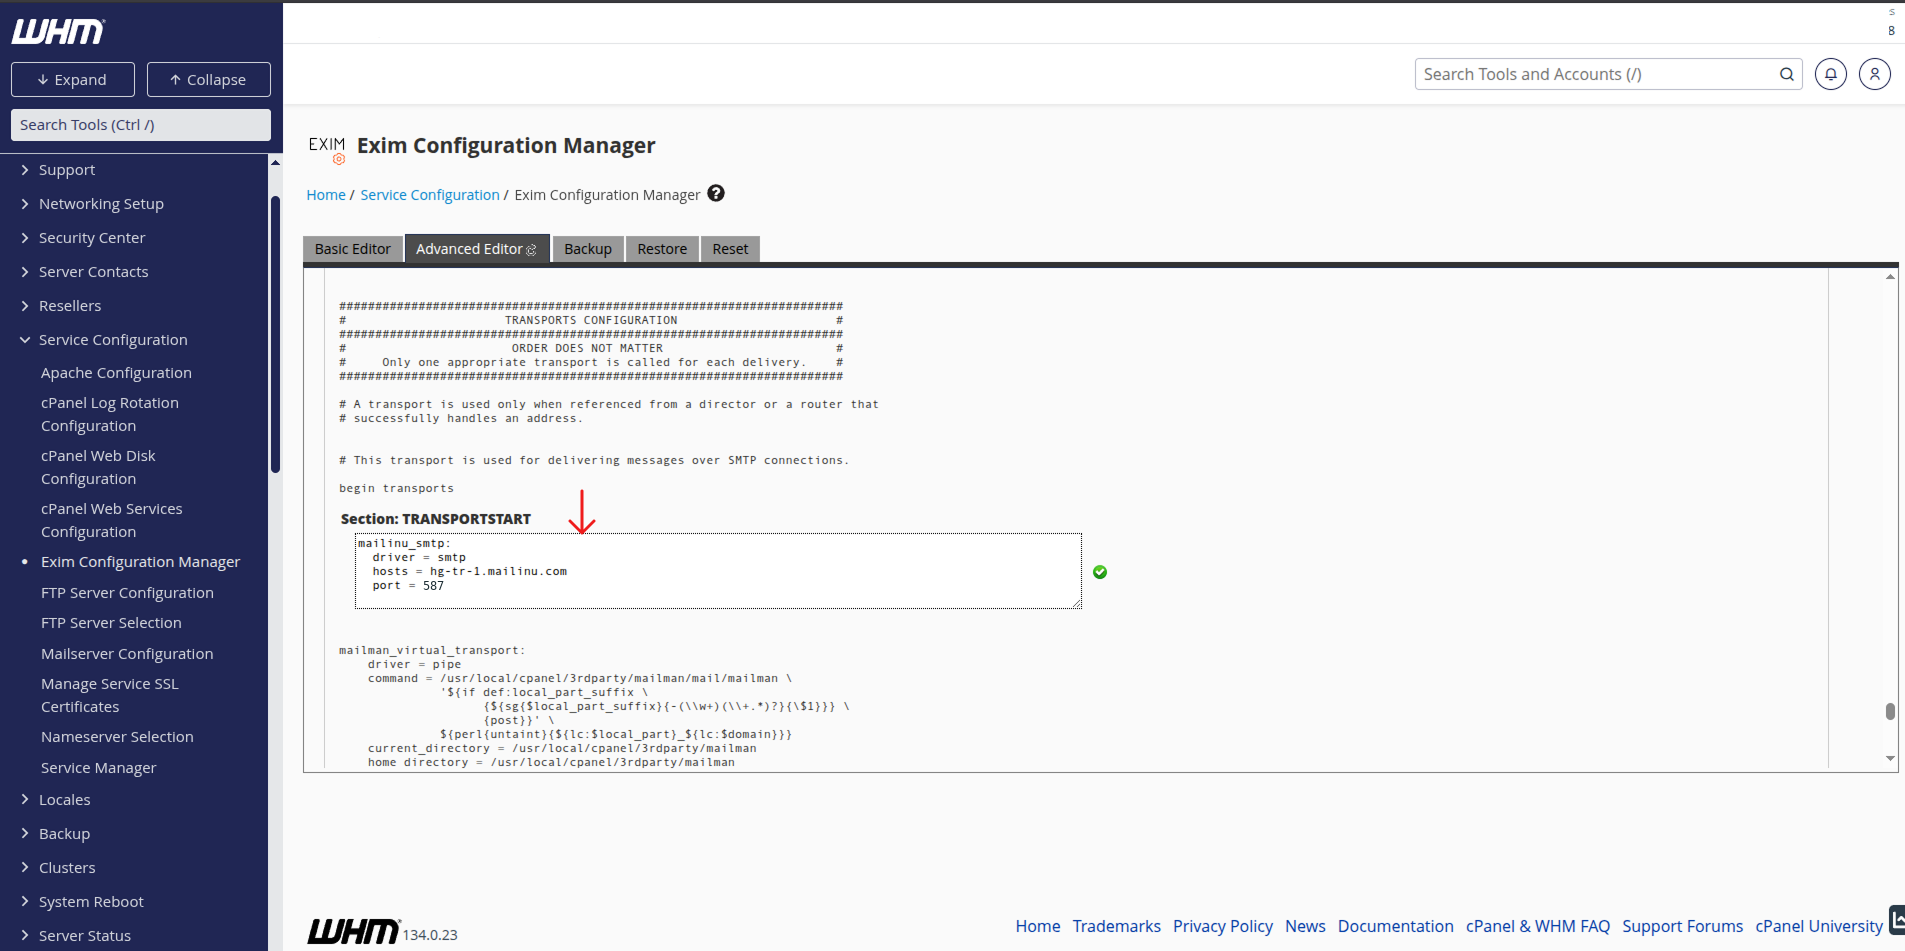1905x951 pixels.
Task: Open the Reset tab
Action: click(730, 249)
